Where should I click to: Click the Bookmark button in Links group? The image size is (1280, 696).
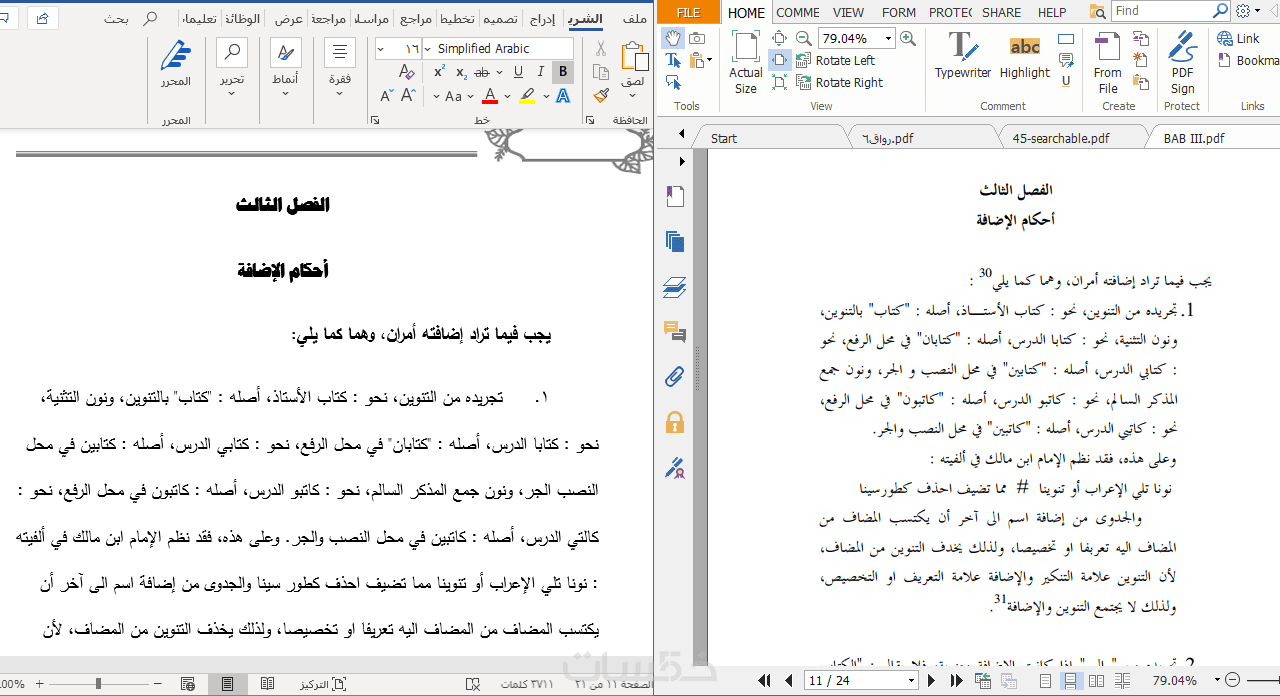1250,60
